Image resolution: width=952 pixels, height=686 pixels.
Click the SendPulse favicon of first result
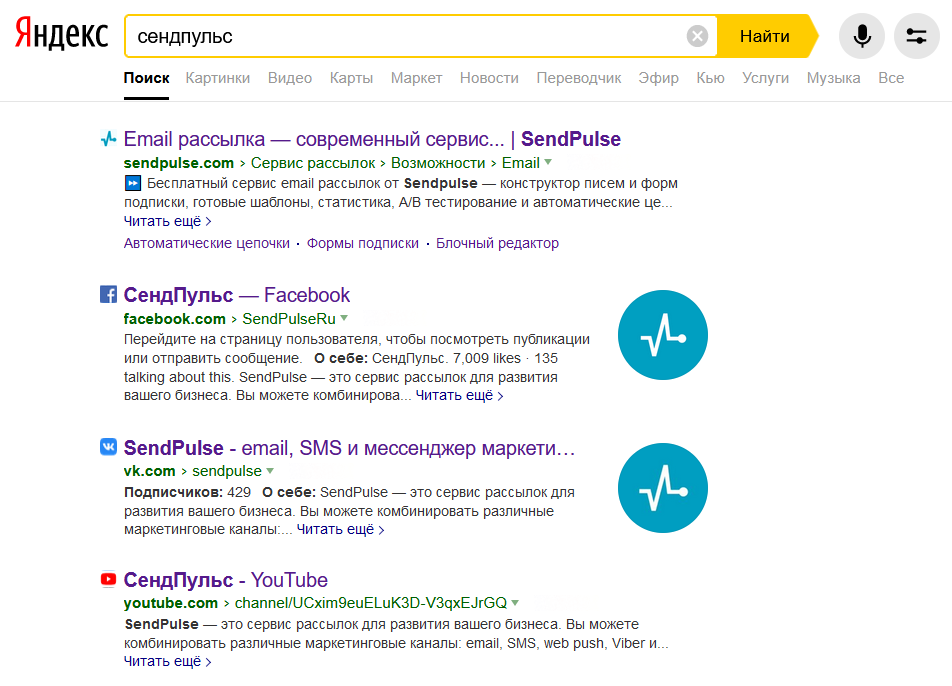pyautogui.click(x=108, y=139)
